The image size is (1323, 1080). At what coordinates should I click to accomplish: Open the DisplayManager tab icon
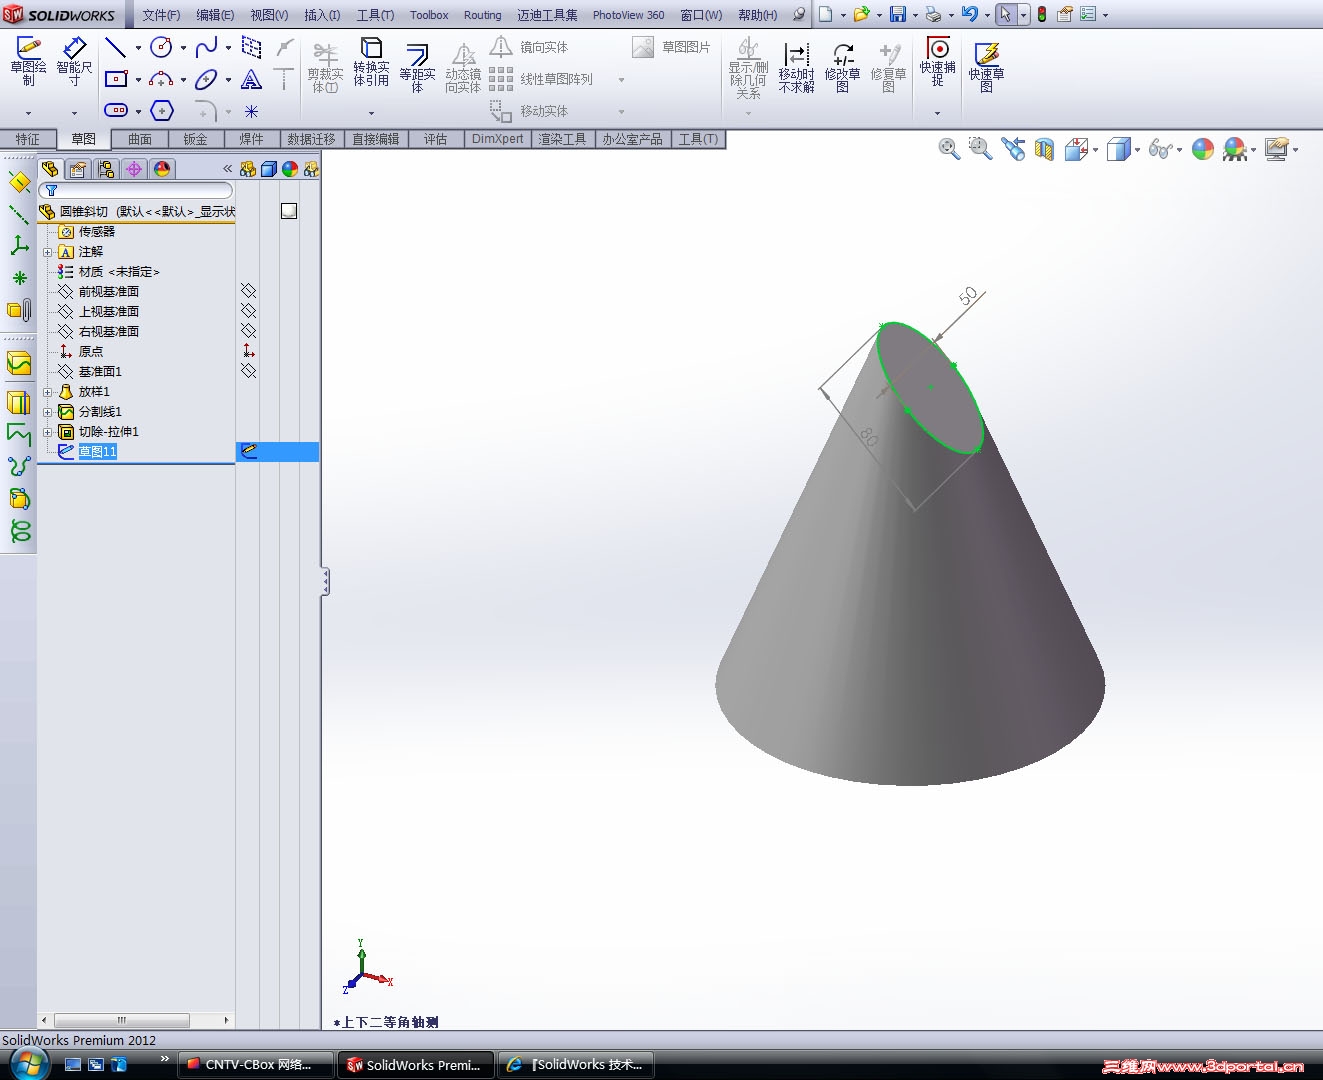click(162, 169)
